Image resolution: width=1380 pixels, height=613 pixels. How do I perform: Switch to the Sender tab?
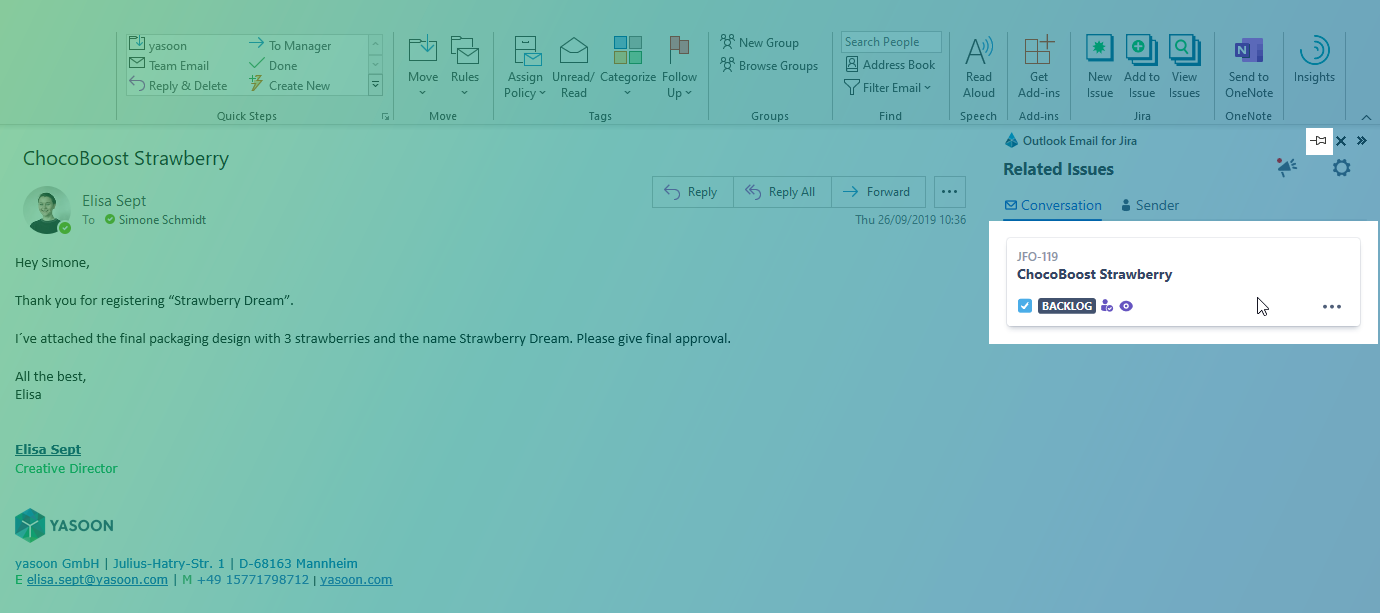click(1149, 205)
